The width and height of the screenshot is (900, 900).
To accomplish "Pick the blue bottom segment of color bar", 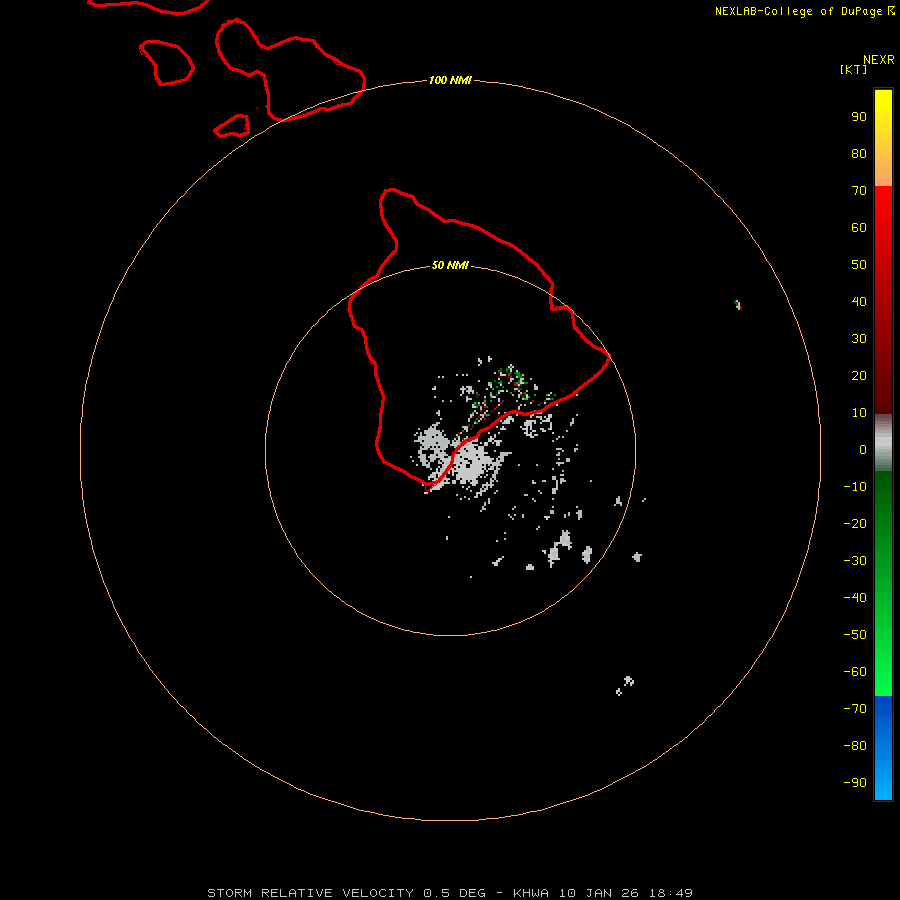I will pyautogui.click(x=883, y=748).
